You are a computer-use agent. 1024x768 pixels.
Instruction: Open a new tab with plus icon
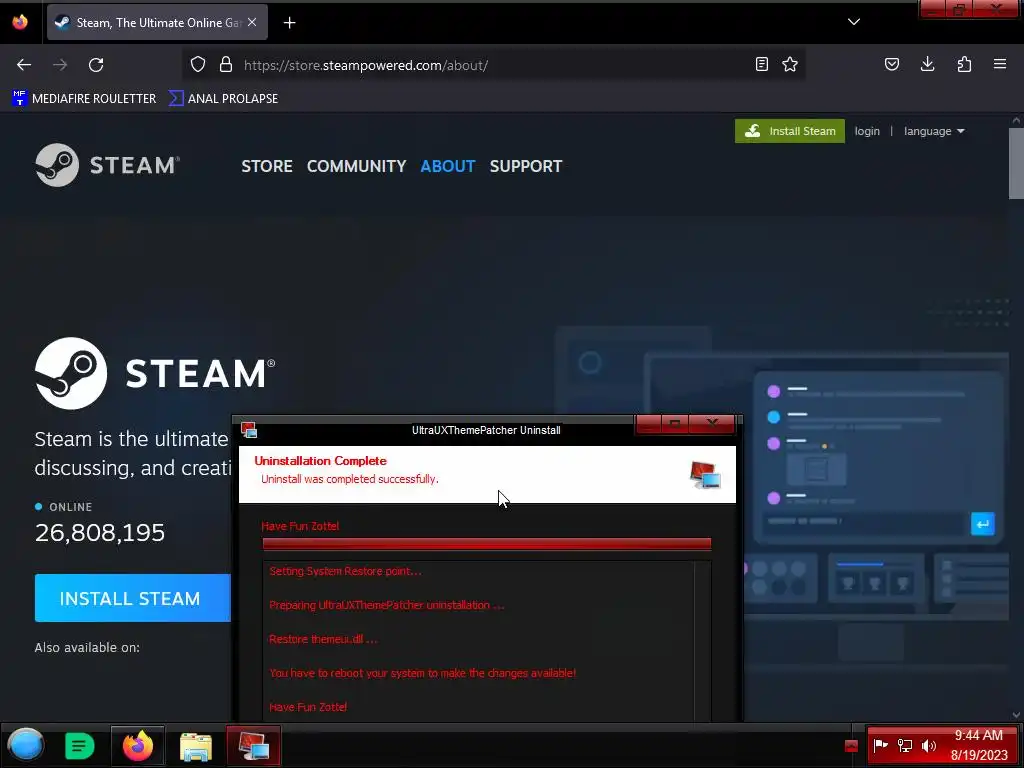point(289,23)
